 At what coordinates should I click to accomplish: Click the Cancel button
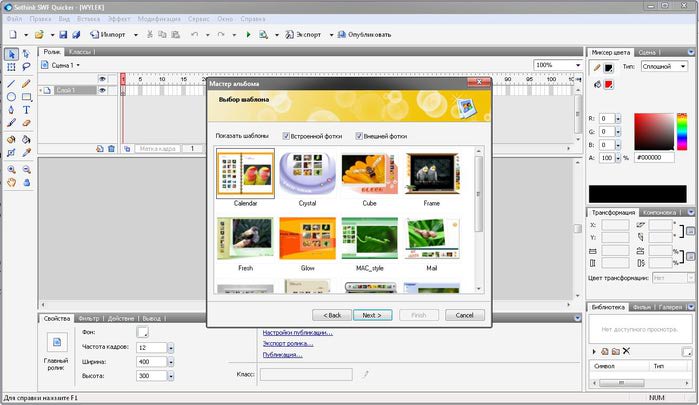click(x=465, y=315)
